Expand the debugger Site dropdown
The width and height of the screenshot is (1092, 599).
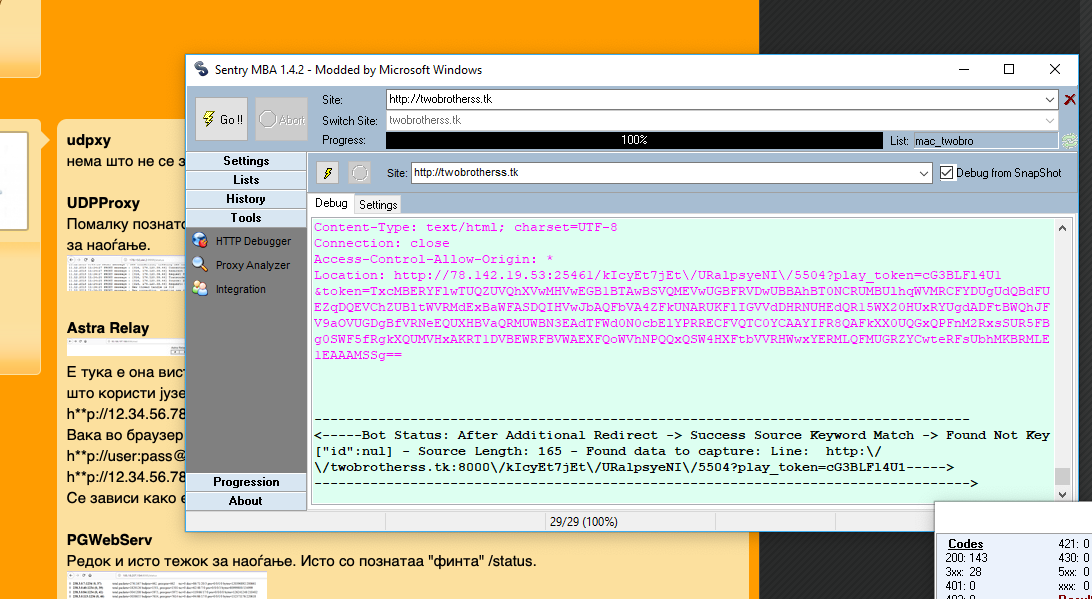(x=923, y=173)
